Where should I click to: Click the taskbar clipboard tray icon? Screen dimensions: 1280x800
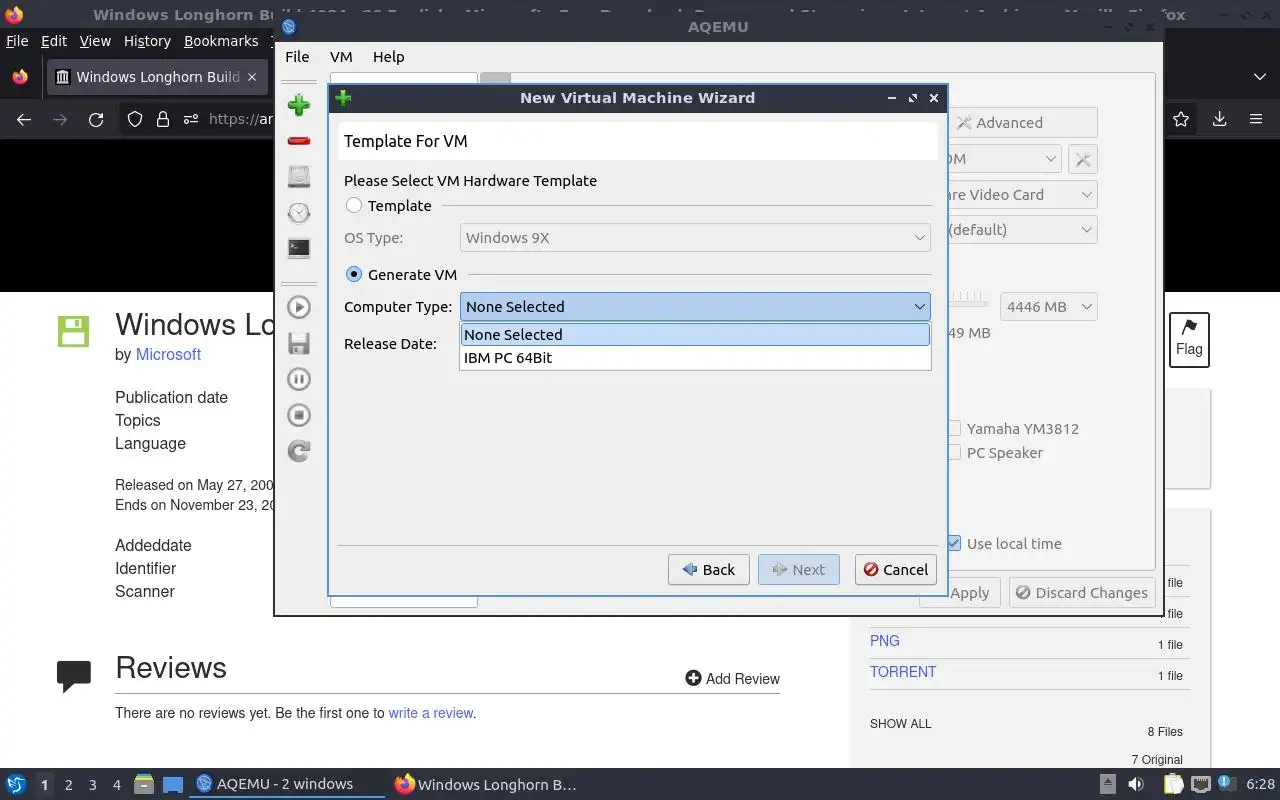1173,784
